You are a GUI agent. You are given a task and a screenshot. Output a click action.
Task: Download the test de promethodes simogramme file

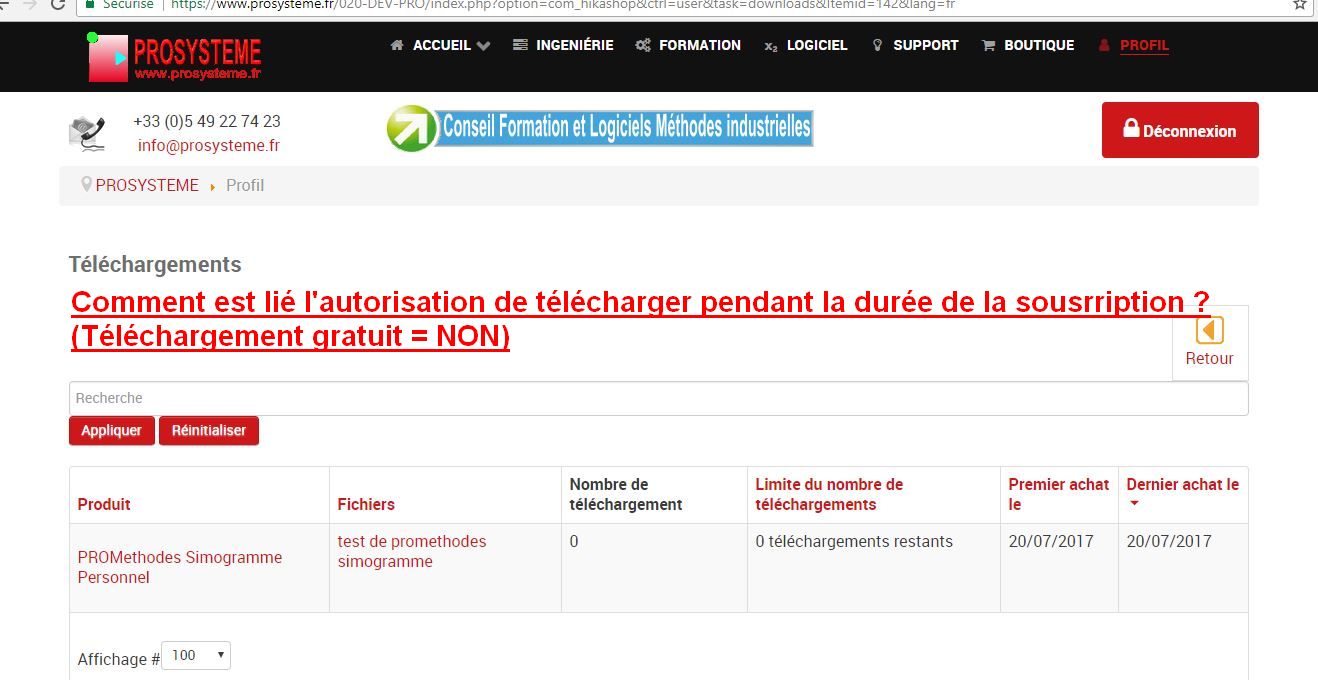(x=412, y=551)
